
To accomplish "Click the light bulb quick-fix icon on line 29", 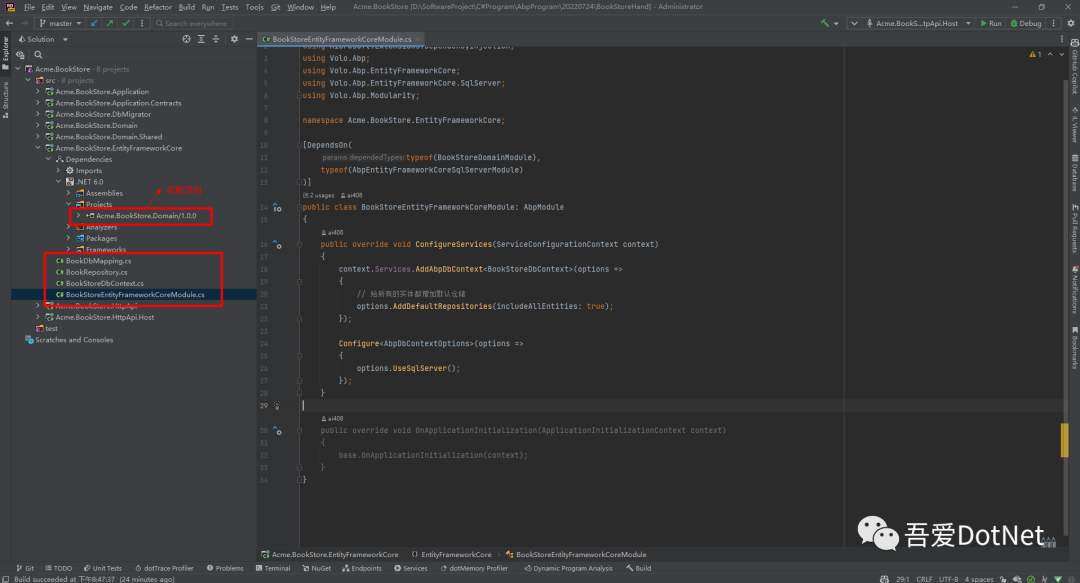I will tap(277, 406).
